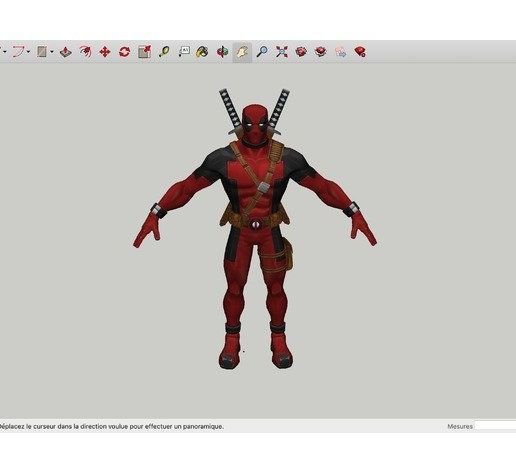The width and height of the screenshot is (516, 472).
Task: Open the Extension Manager ruby icon
Action: [360, 52]
